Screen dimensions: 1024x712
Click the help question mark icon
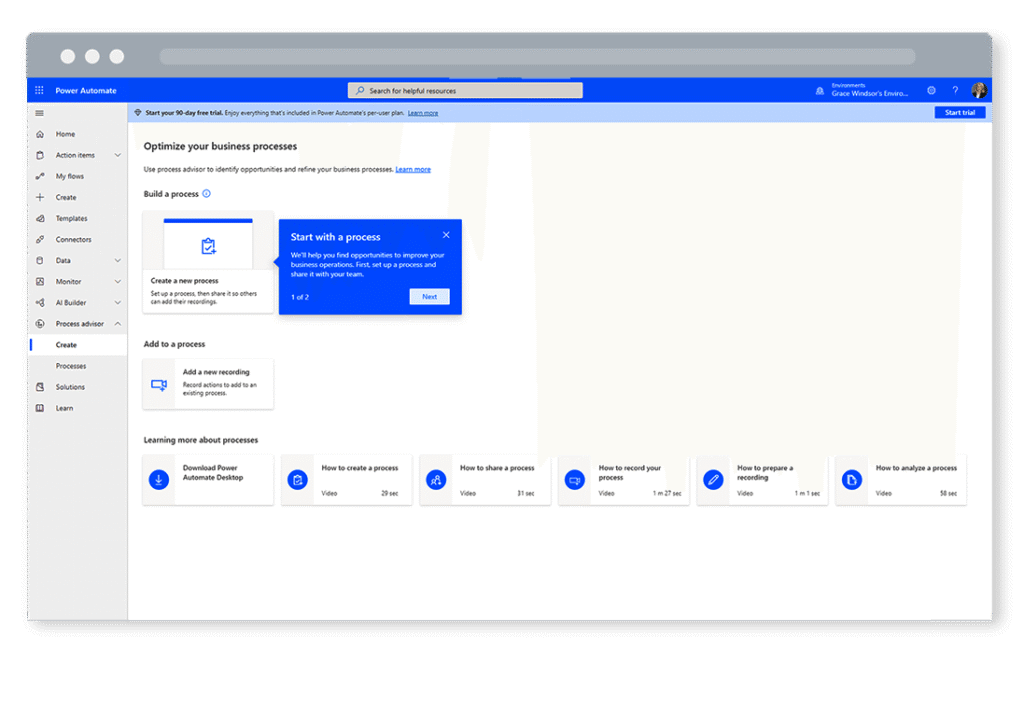click(x=955, y=91)
